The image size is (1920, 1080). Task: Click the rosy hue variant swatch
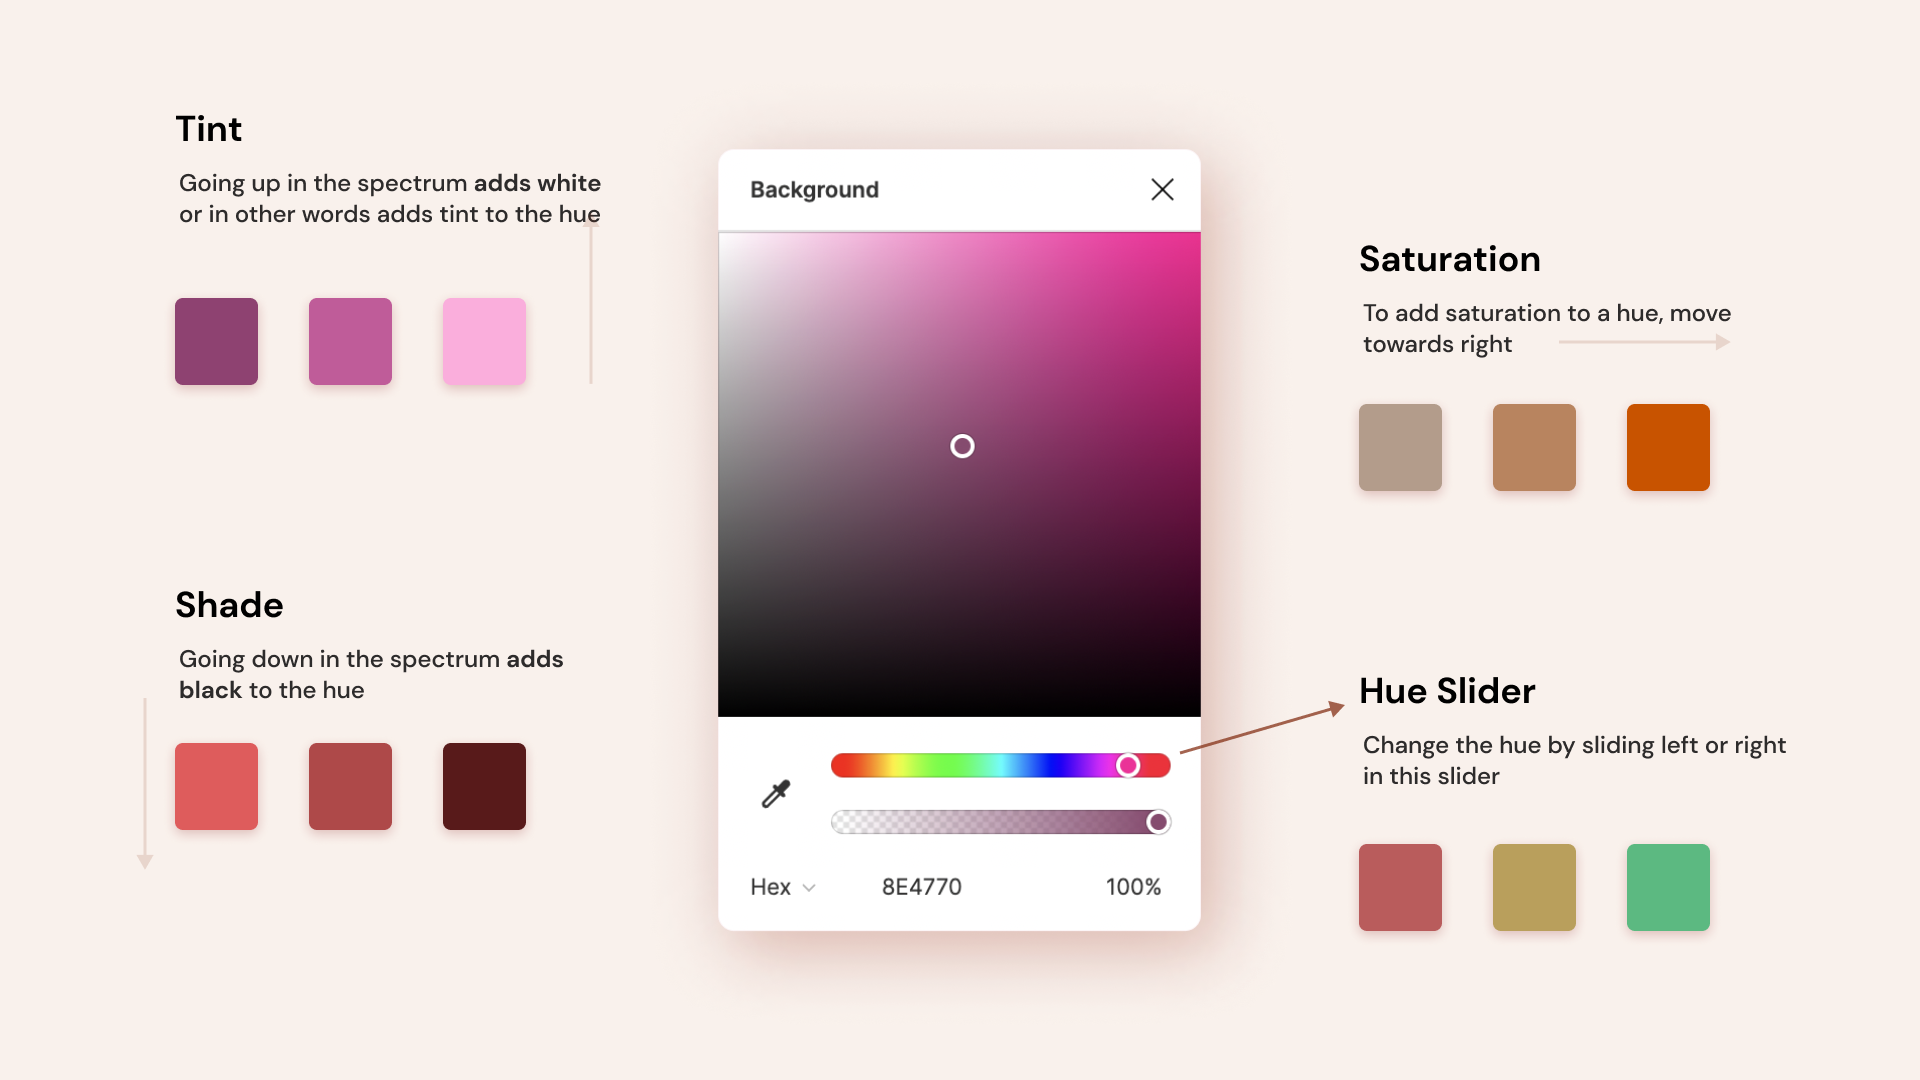tap(1400, 886)
